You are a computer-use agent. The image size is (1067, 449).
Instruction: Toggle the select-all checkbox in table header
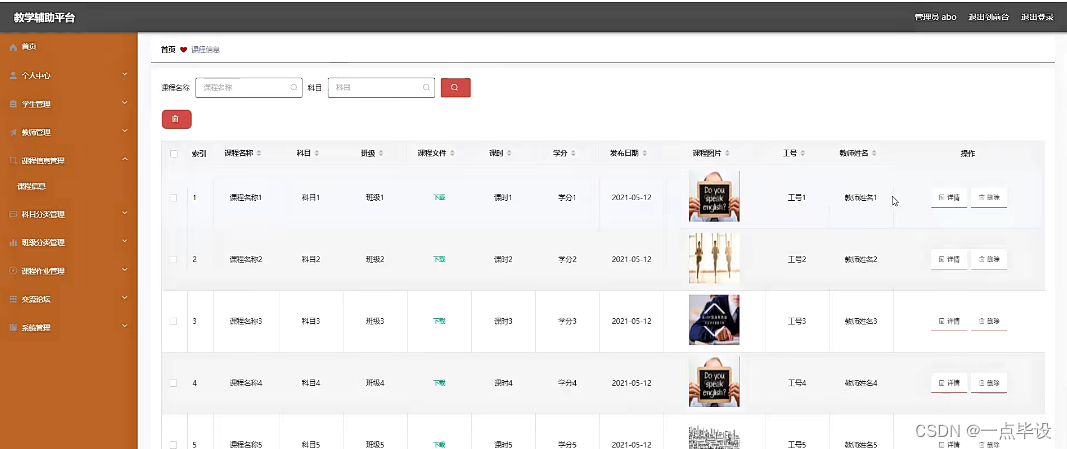(174, 154)
